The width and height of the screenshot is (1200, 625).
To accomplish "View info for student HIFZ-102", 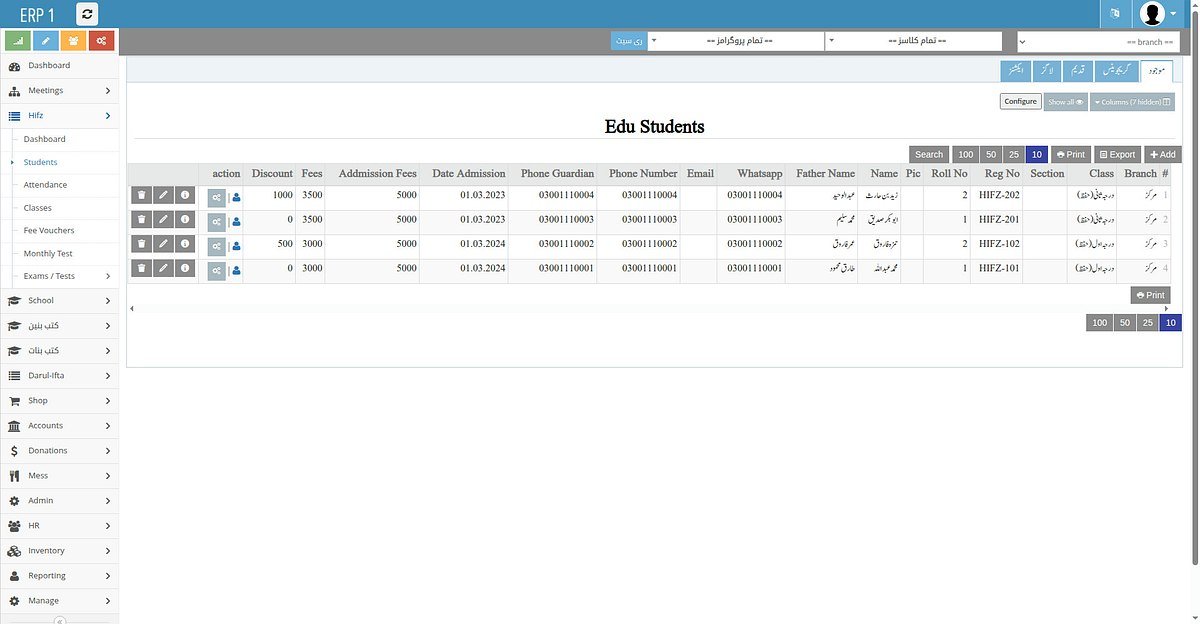I will click(x=185, y=243).
